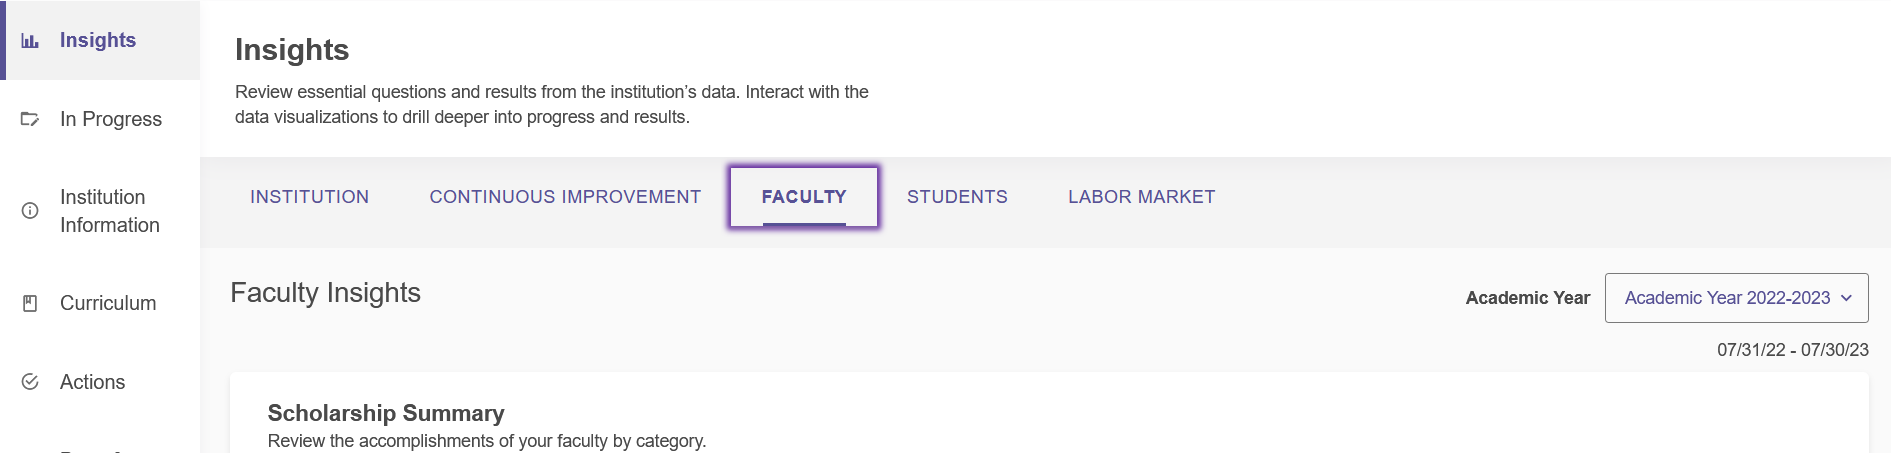Click the Institution Information info icon
The width and height of the screenshot is (1891, 453).
pyautogui.click(x=30, y=211)
